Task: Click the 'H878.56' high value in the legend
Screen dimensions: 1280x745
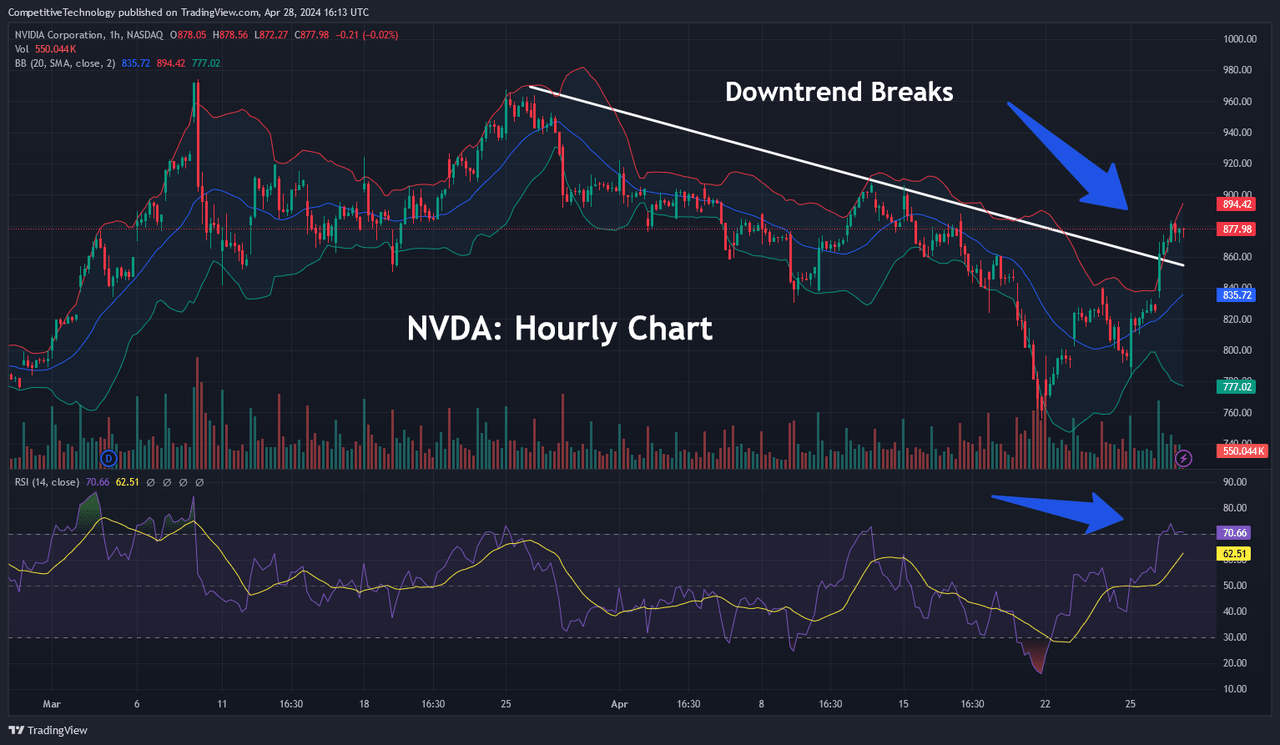Action: coord(232,34)
